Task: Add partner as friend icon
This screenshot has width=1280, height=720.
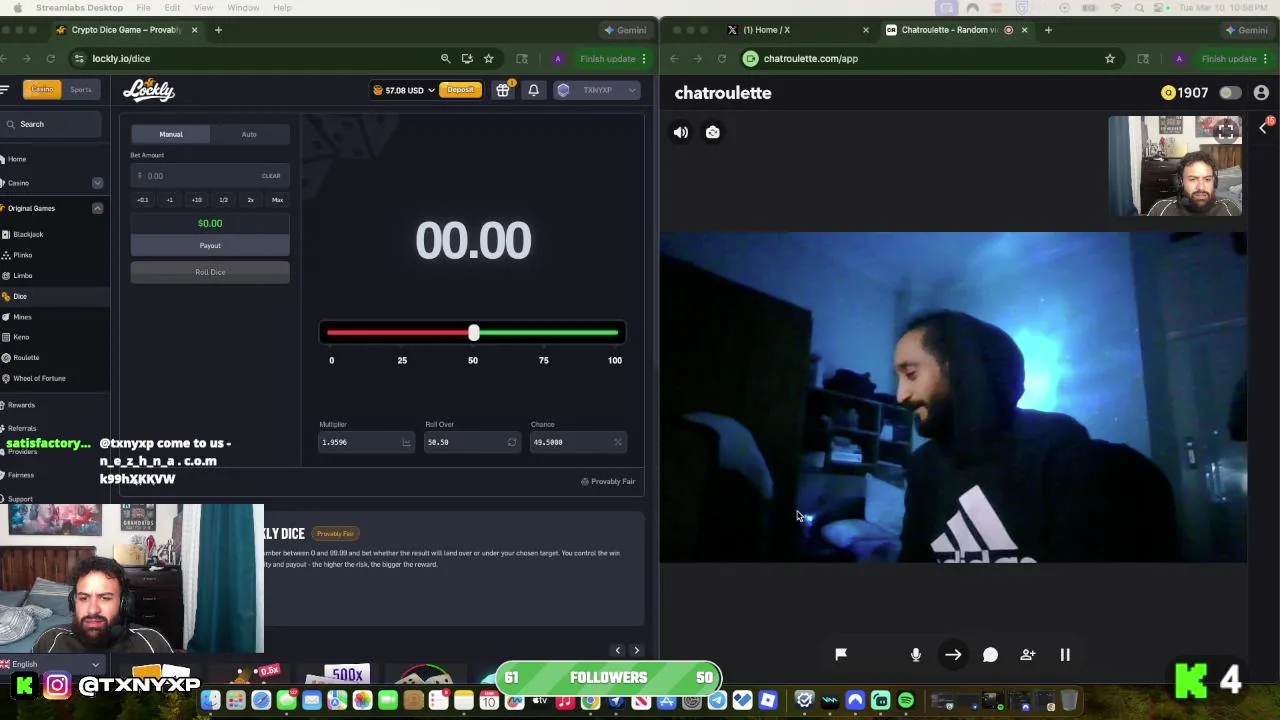Action: coord(1028,655)
